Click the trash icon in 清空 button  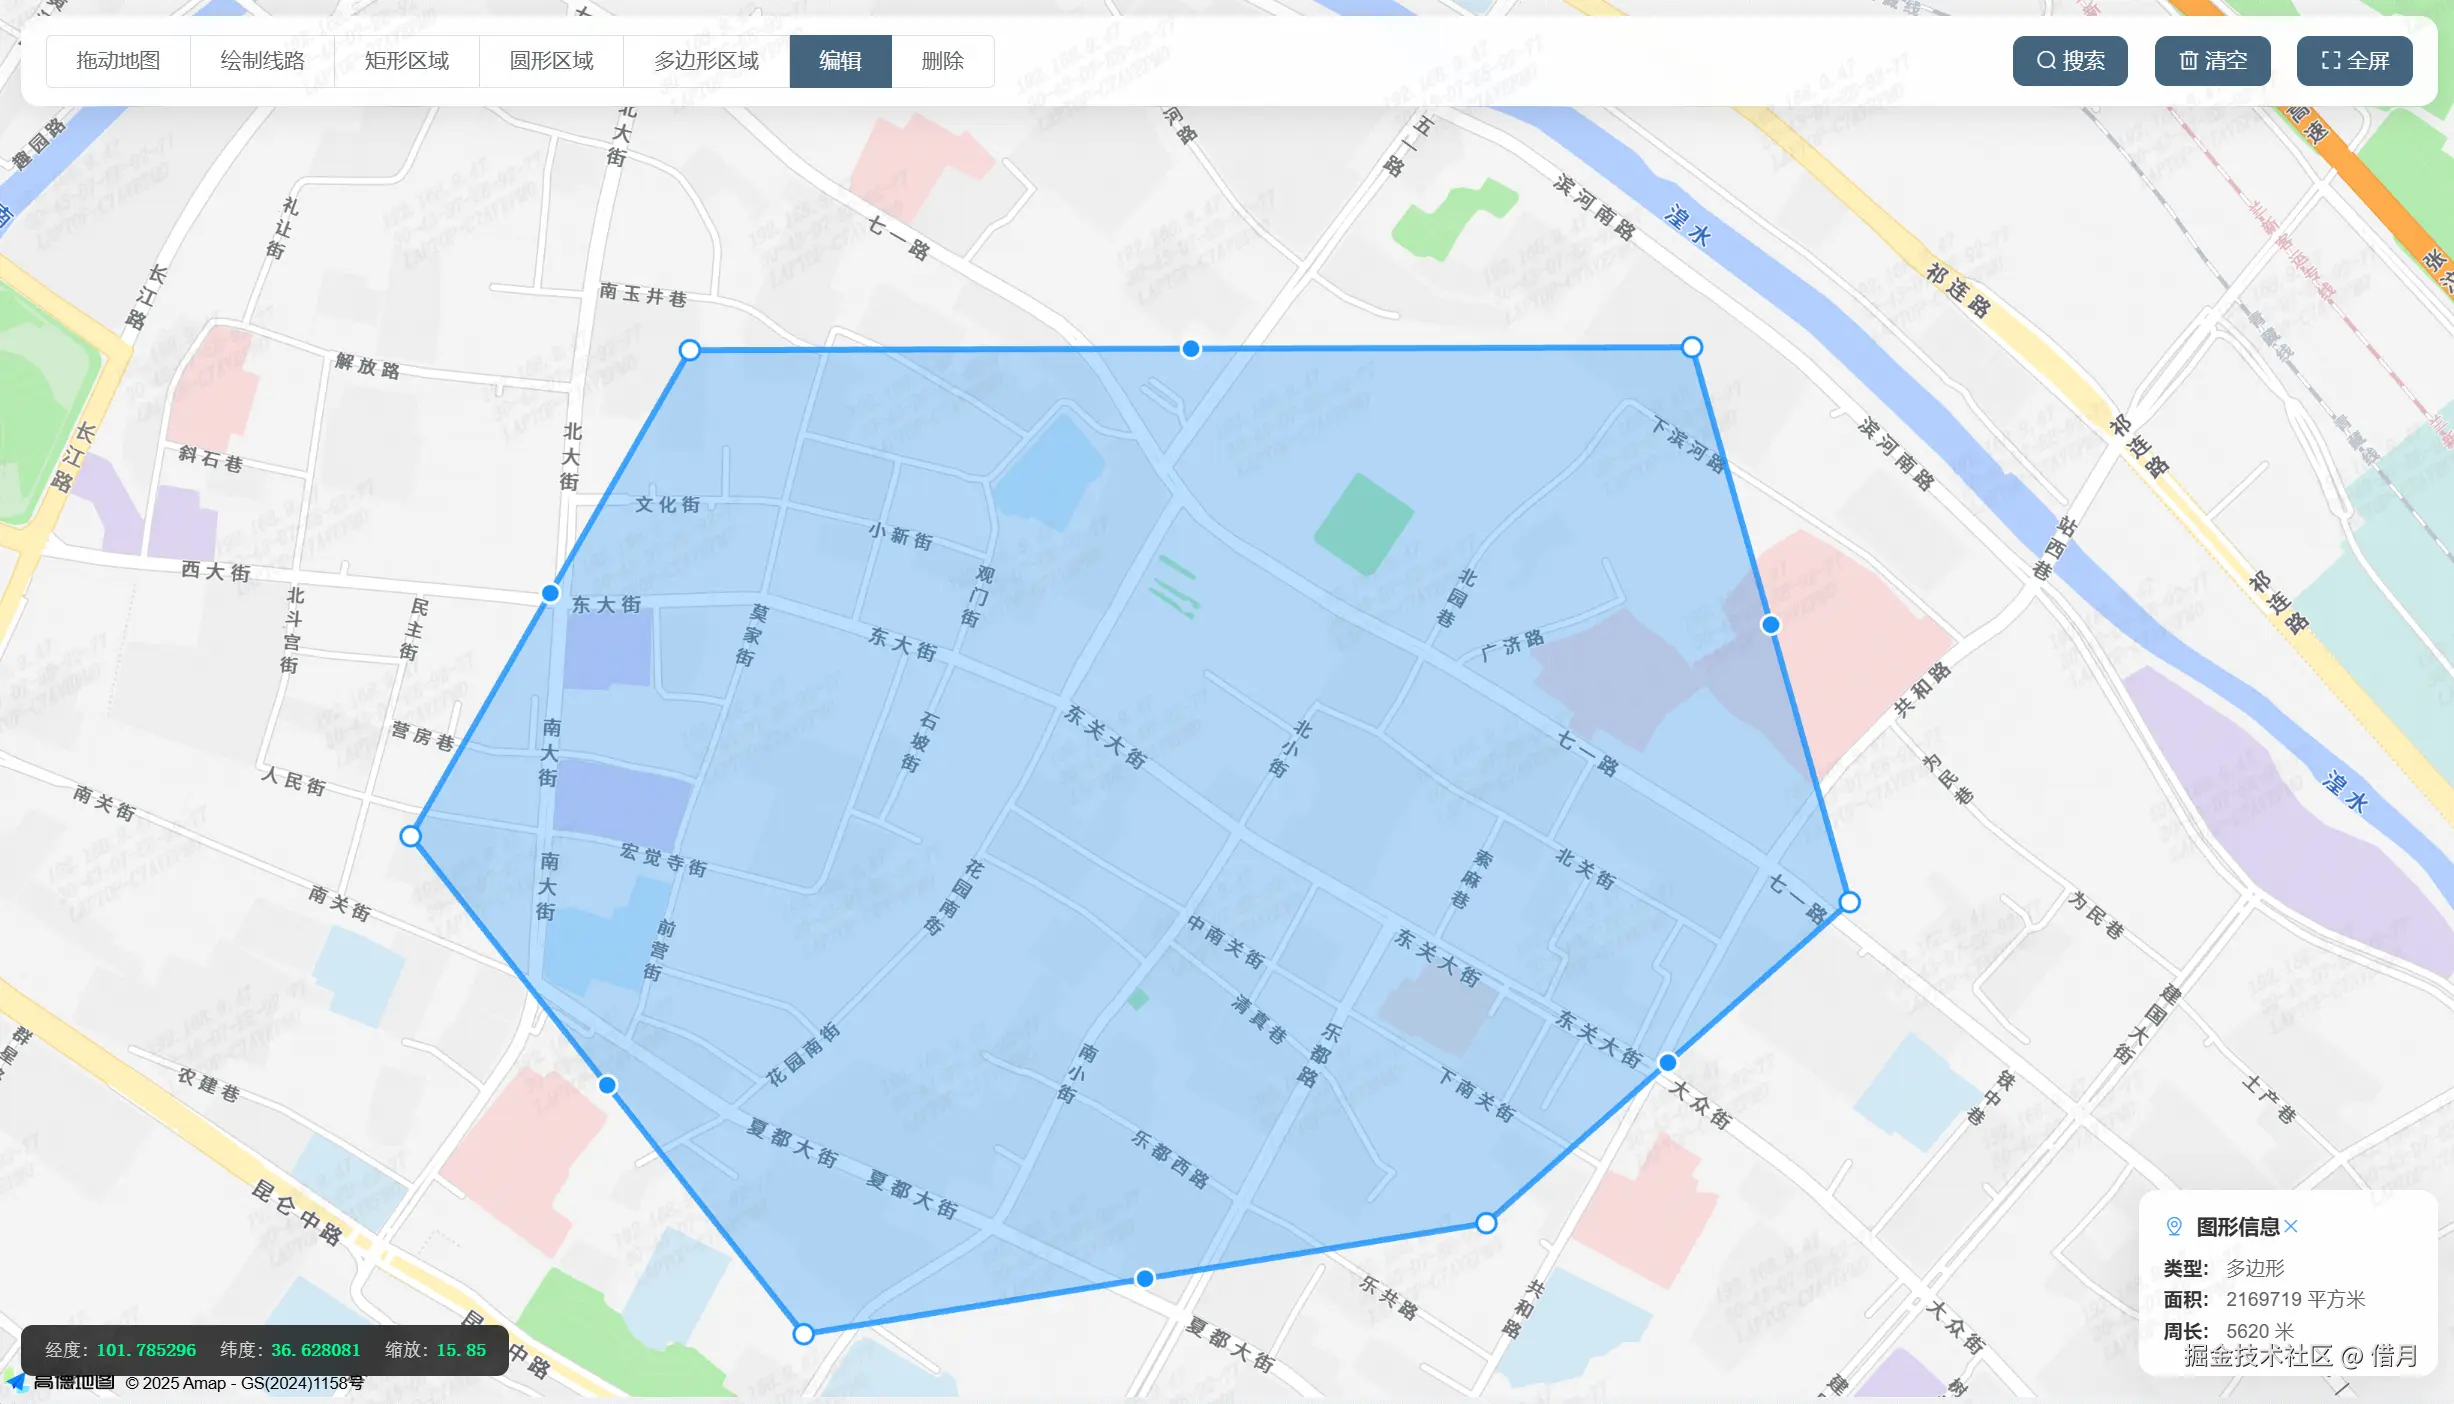click(x=2188, y=61)
